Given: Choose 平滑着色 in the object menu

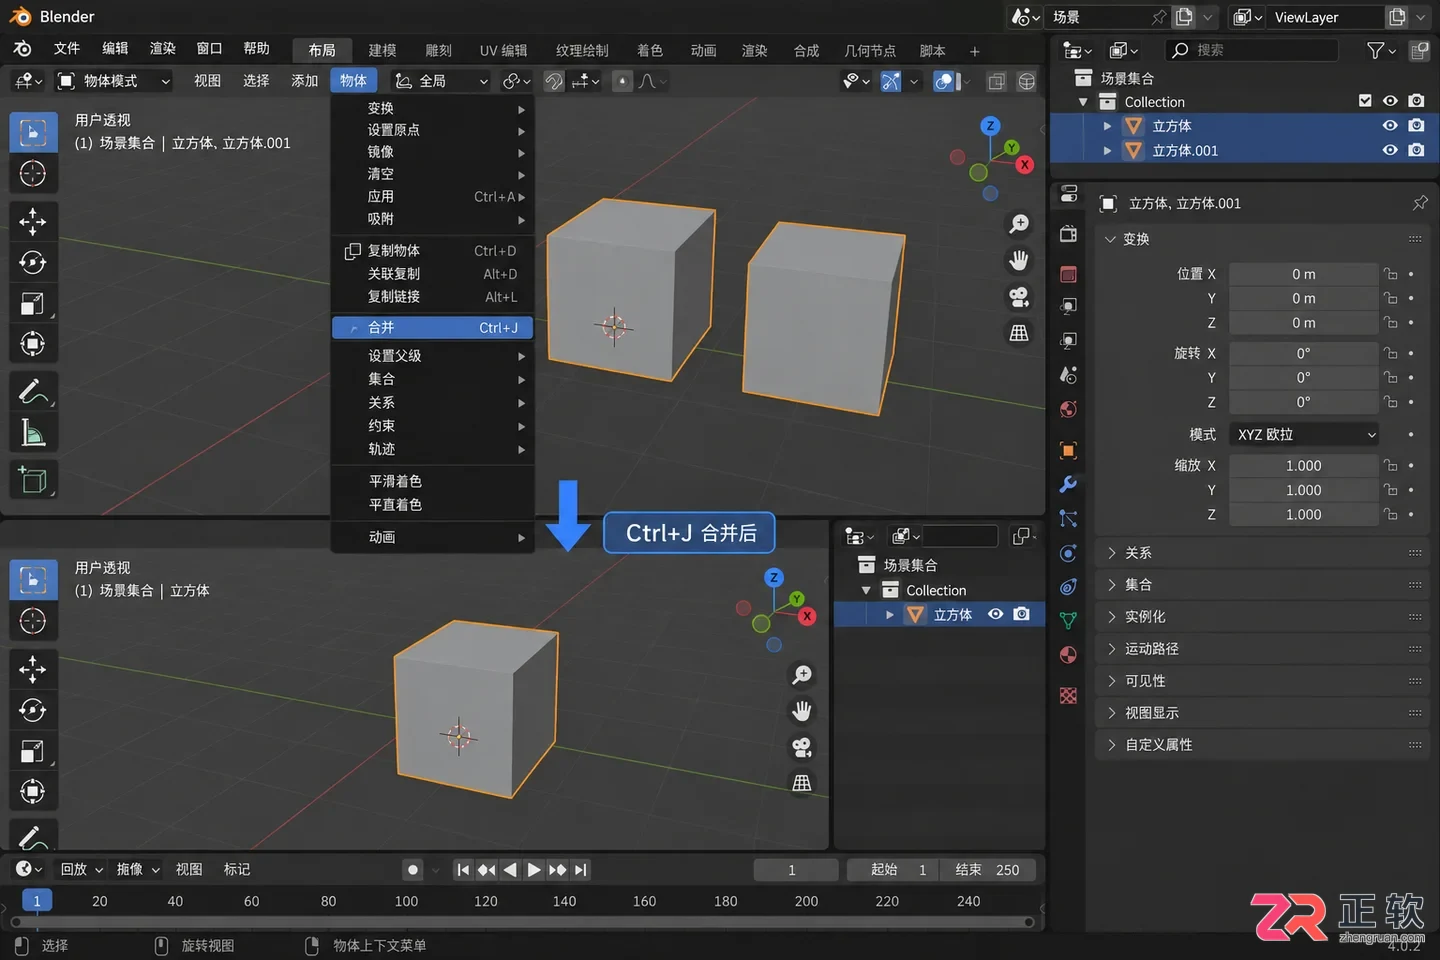Looking at the screenshot, I should 432,481.
